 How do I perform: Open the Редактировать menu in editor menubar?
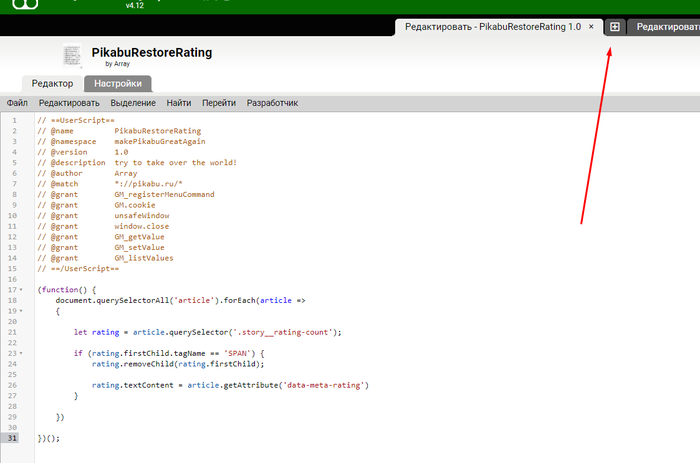pyautogui.click(x=69, y=102)
